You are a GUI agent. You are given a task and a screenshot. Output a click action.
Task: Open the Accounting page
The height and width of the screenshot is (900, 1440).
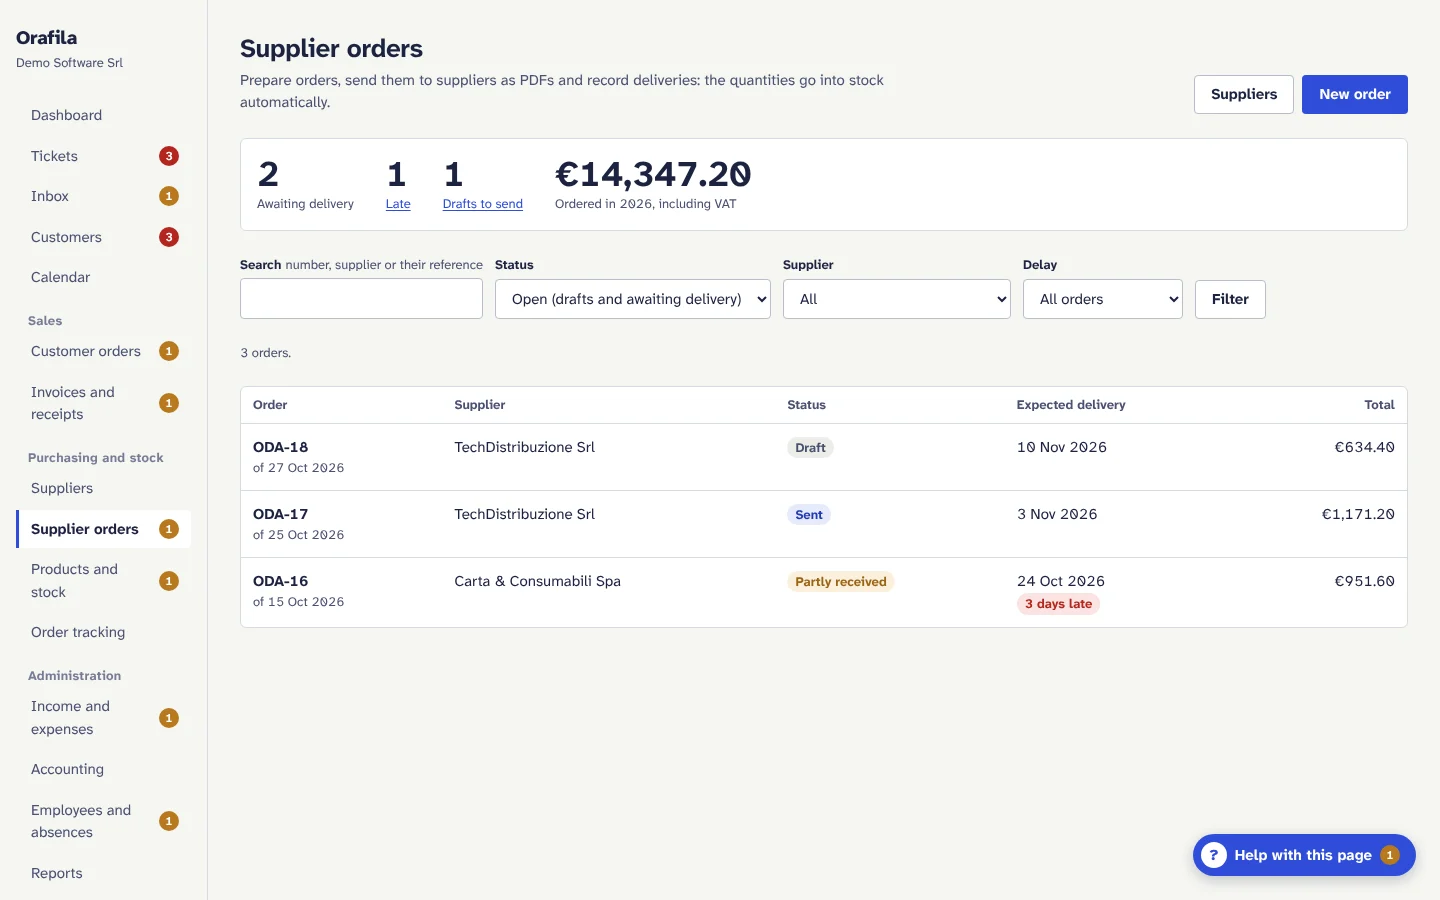pyautogui.click(x=103, y=769)
